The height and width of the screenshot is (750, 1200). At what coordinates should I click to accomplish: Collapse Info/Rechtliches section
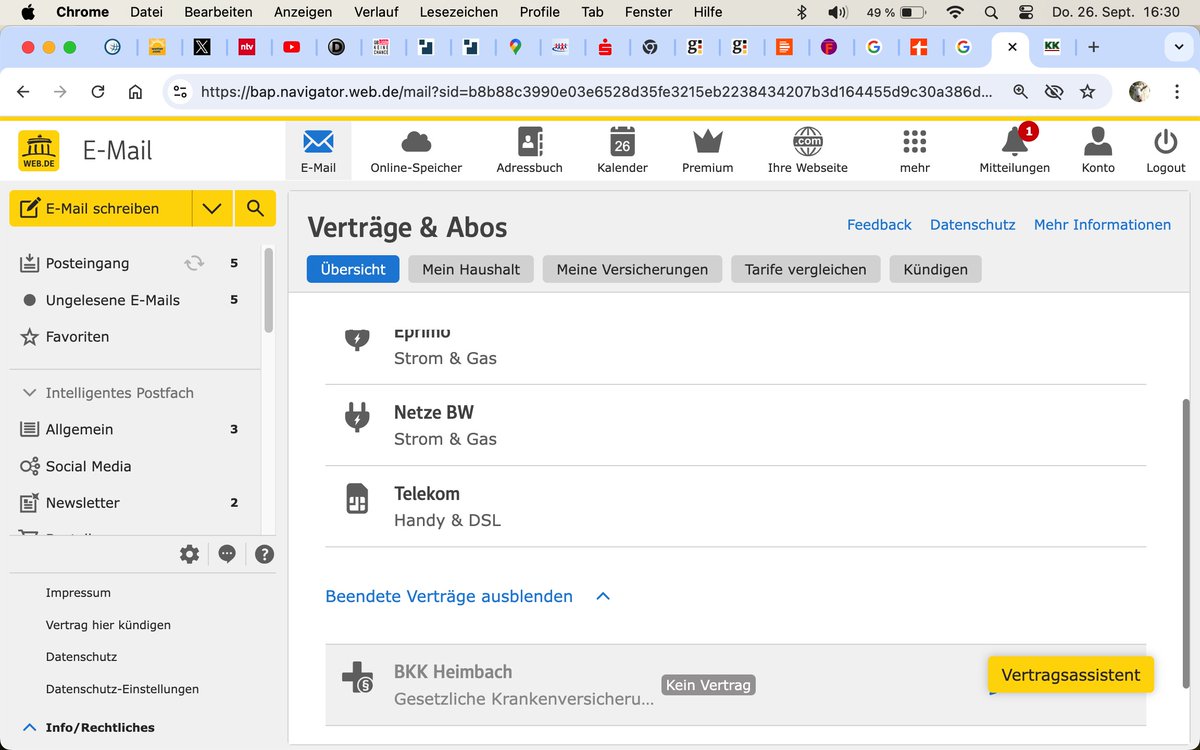tap(88, 728)
